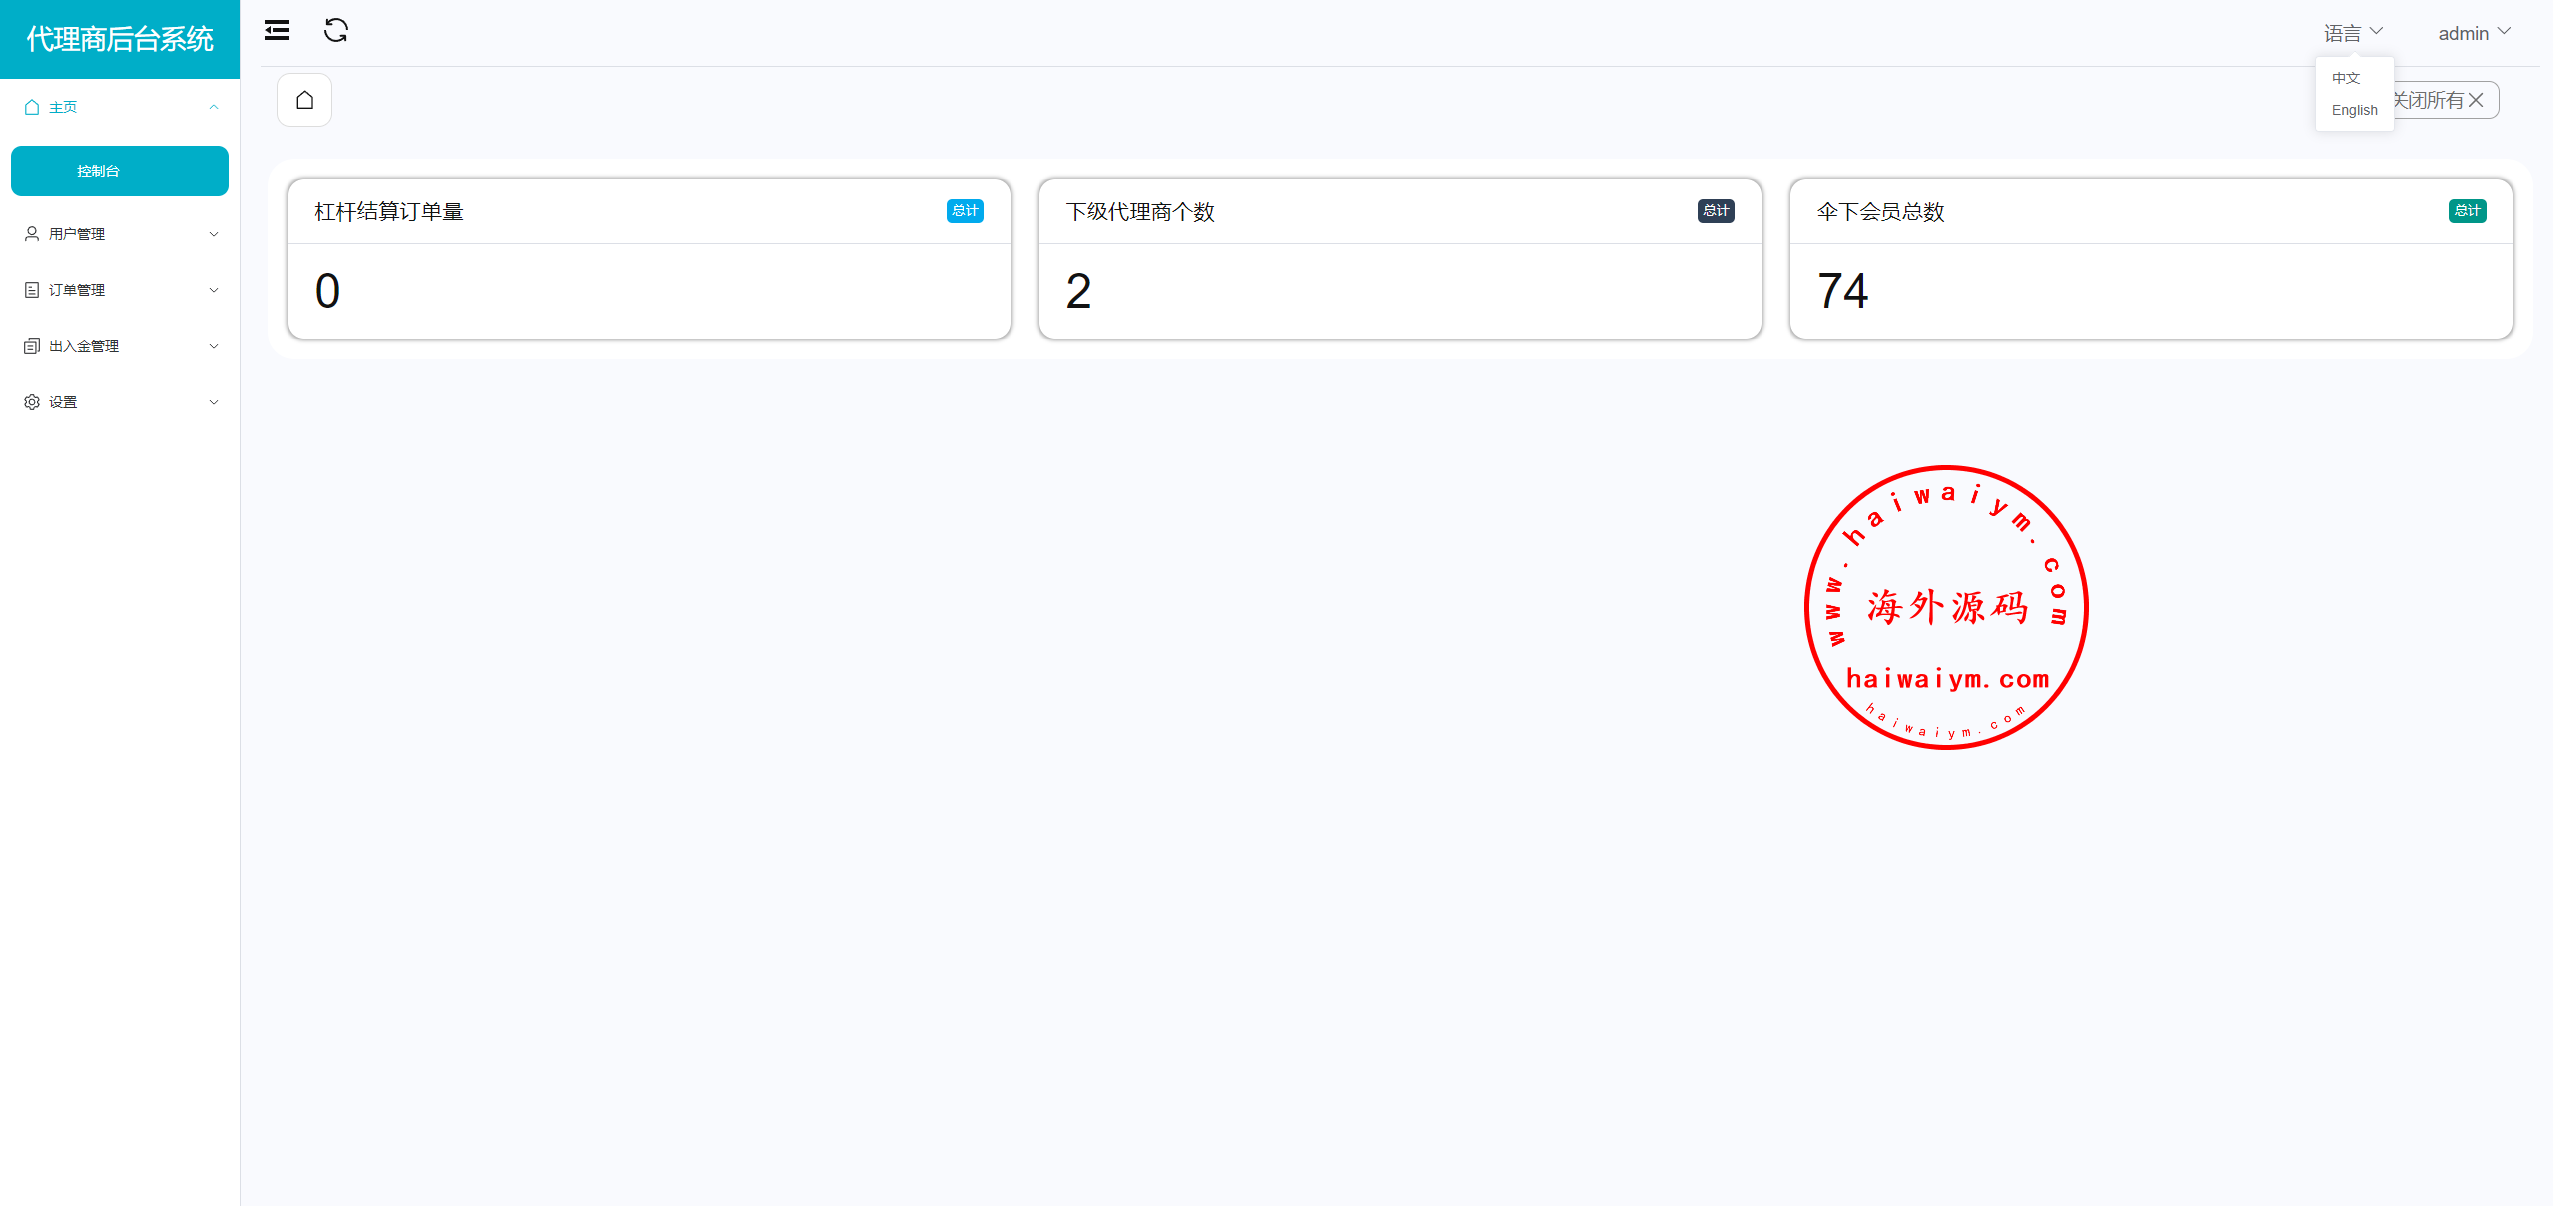Click the refresh page icon
Image resolution: width=2553 pixels, height=1206 pixels.
point(336,31)
